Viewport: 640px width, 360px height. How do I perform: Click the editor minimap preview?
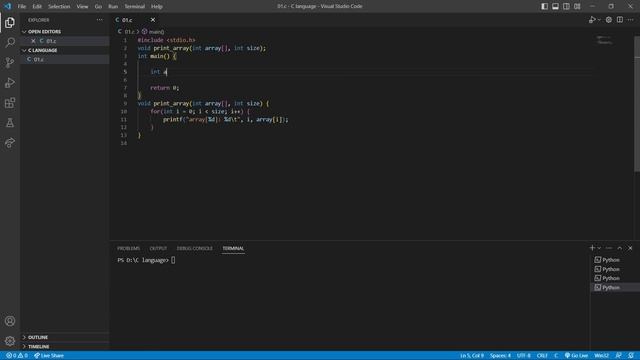pos(604,40)
